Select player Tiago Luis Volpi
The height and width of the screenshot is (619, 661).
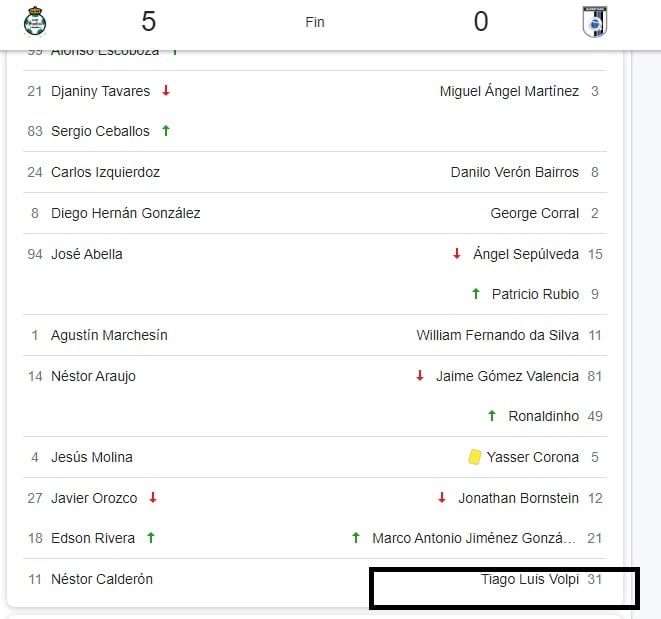pos(530,579)
